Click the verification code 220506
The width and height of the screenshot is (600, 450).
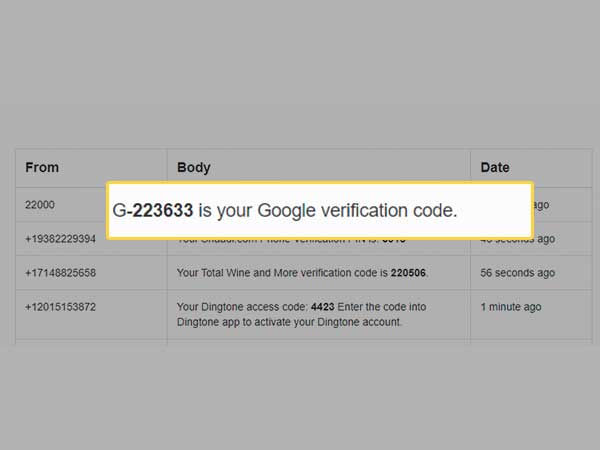tap(408, 273)
